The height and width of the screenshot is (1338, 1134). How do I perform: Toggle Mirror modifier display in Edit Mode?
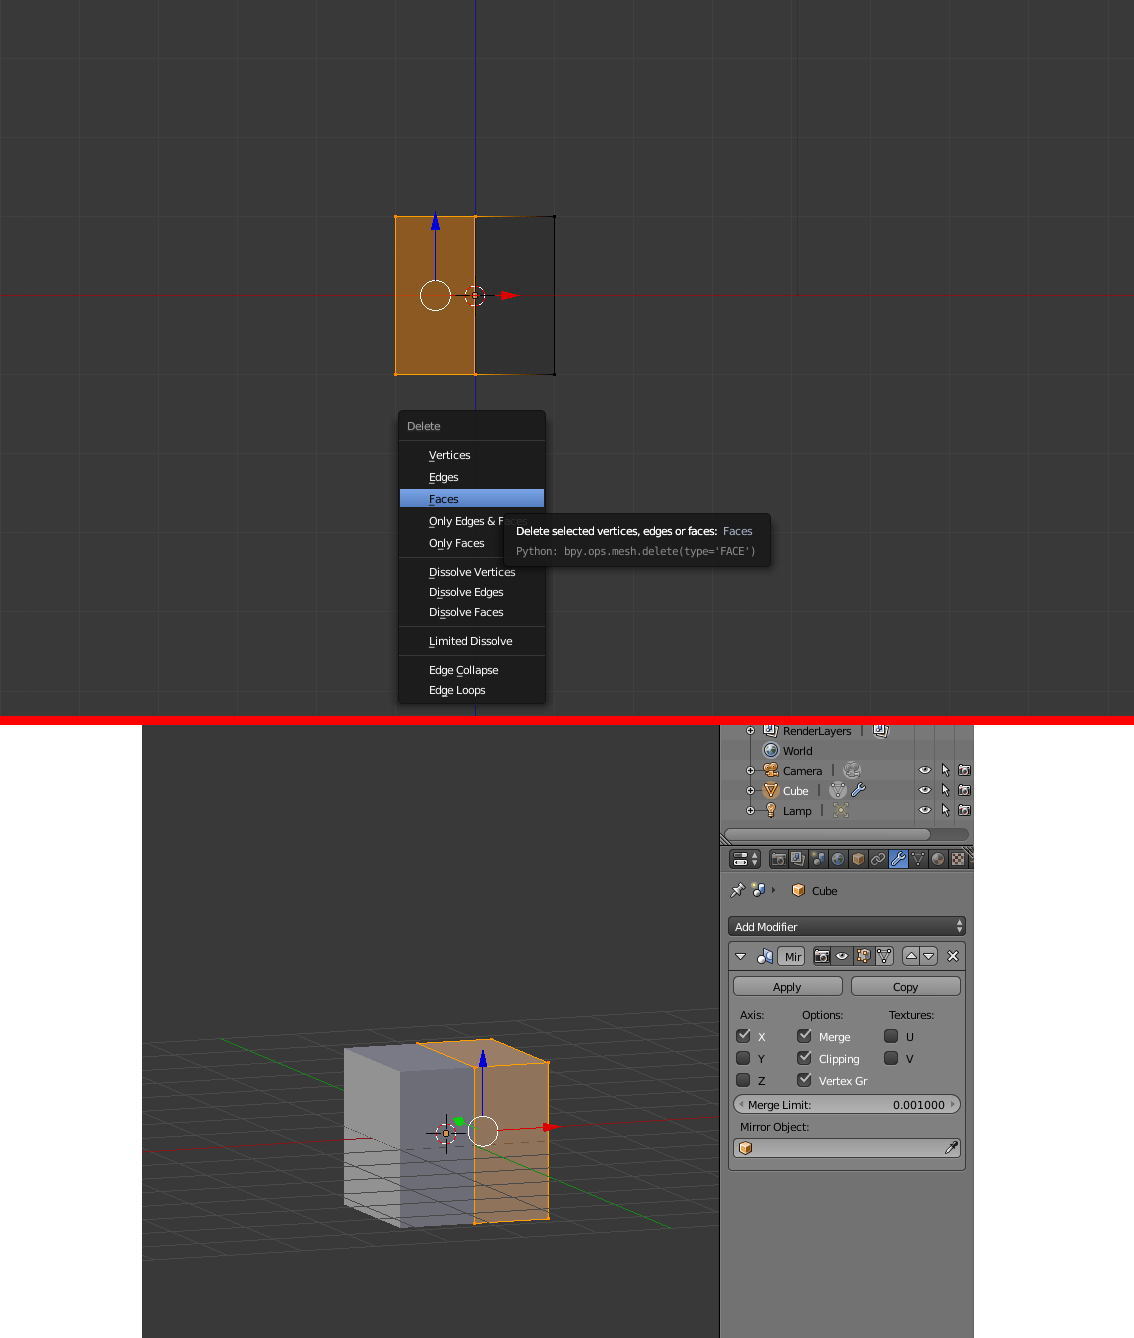pos(863,957)
